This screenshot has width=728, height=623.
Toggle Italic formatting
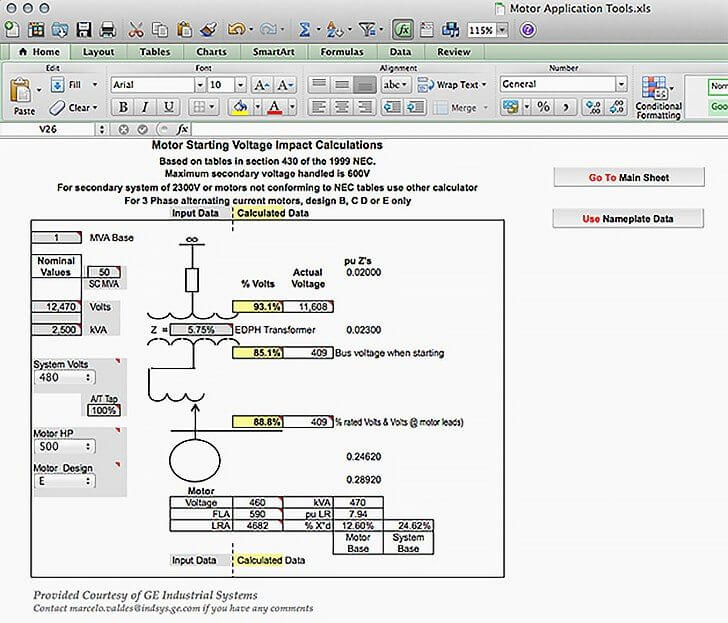click(145, 107)
